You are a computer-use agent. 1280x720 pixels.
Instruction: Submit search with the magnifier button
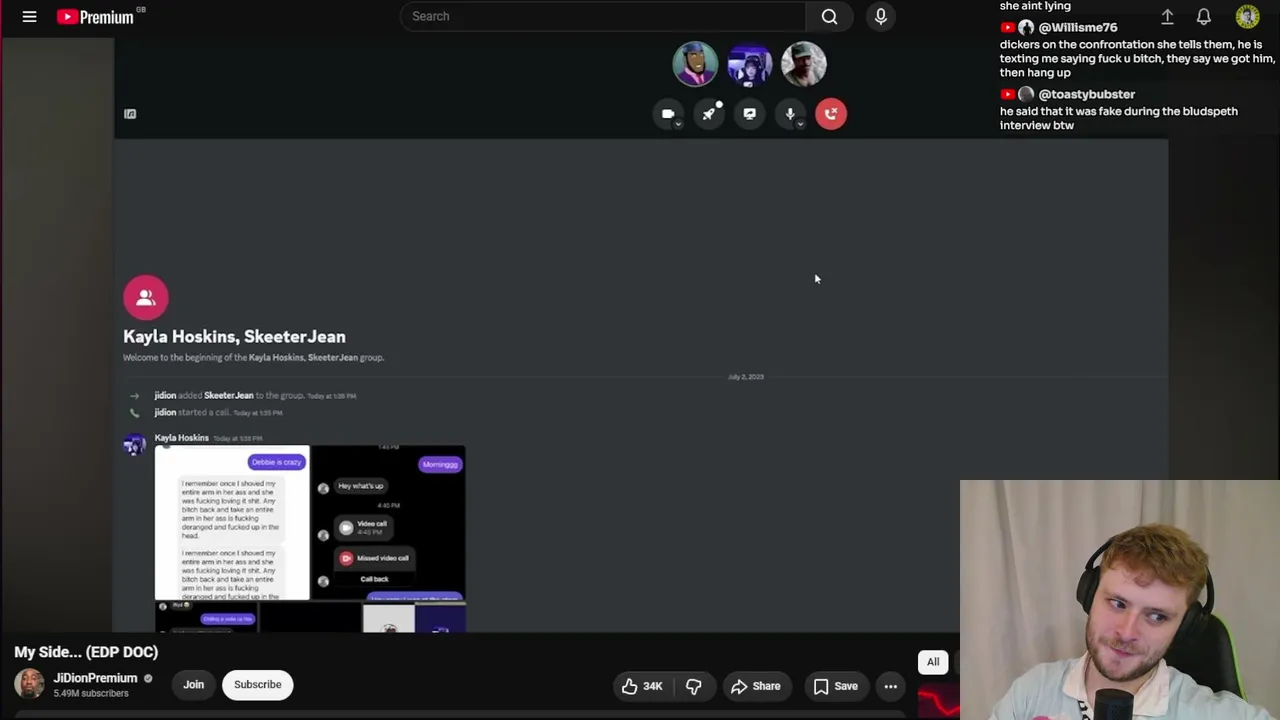pyautogui.click(x=829, y=16)
